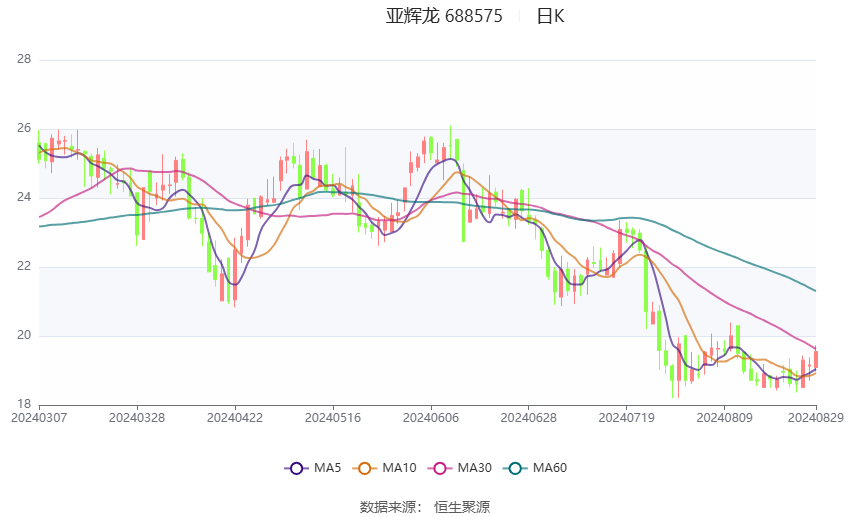Click the 20240719 date axis label
Viewport: 850px width, 517px height.
(627, 418)
